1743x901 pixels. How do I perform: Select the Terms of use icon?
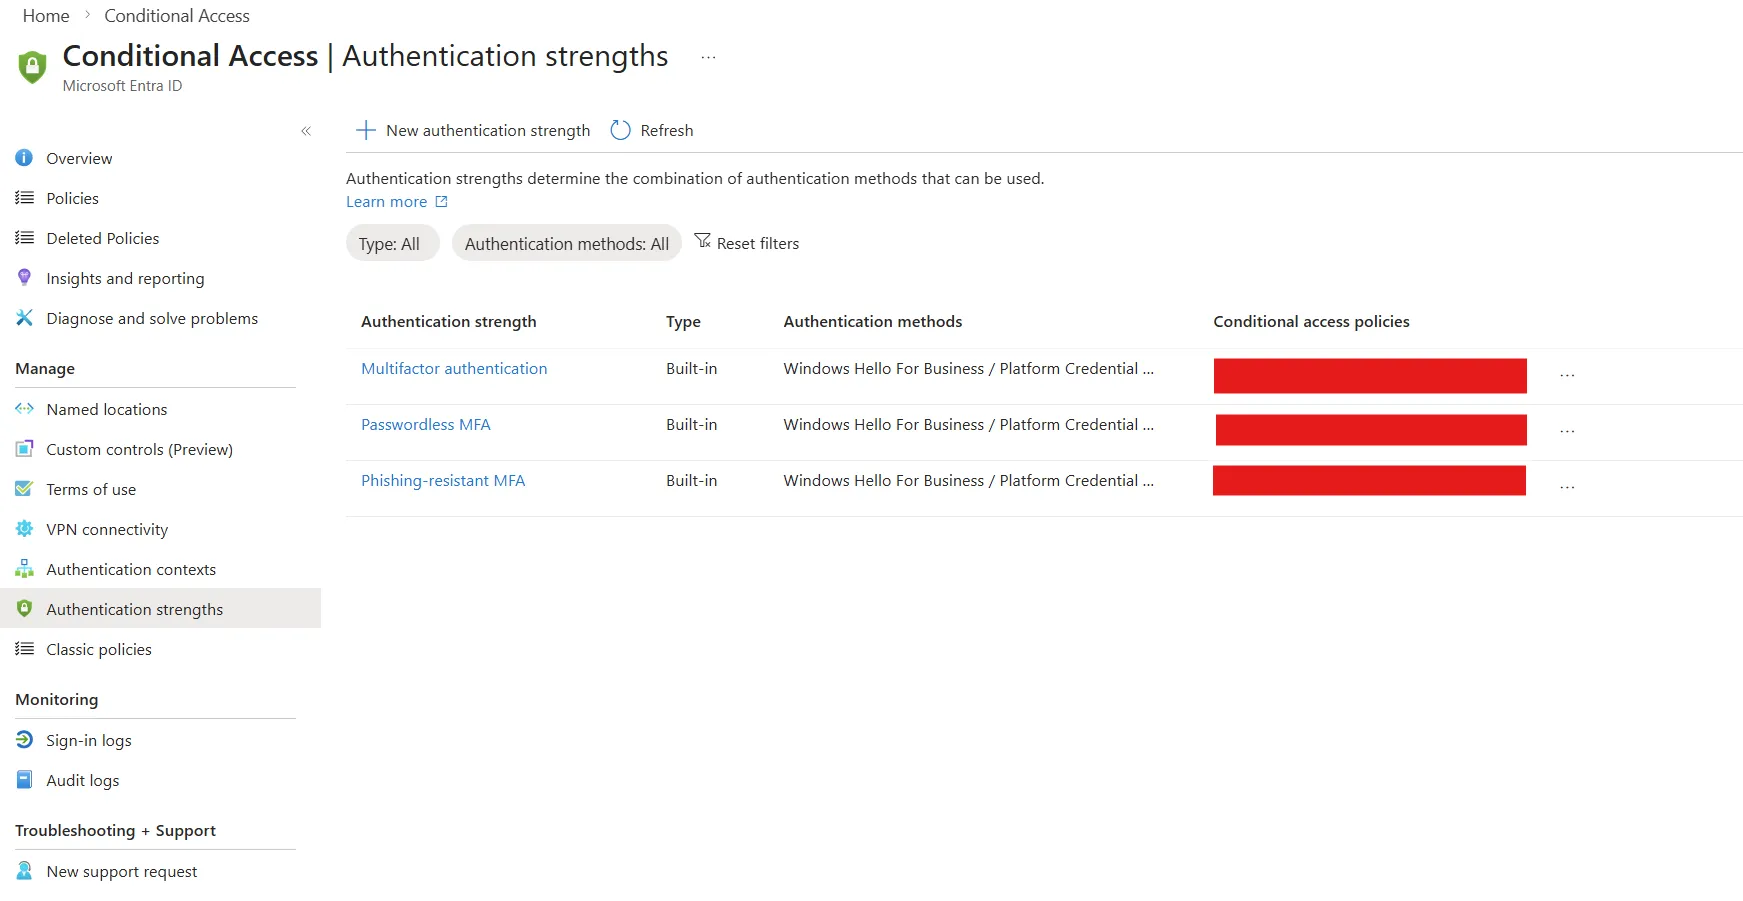tap(24, 489)
